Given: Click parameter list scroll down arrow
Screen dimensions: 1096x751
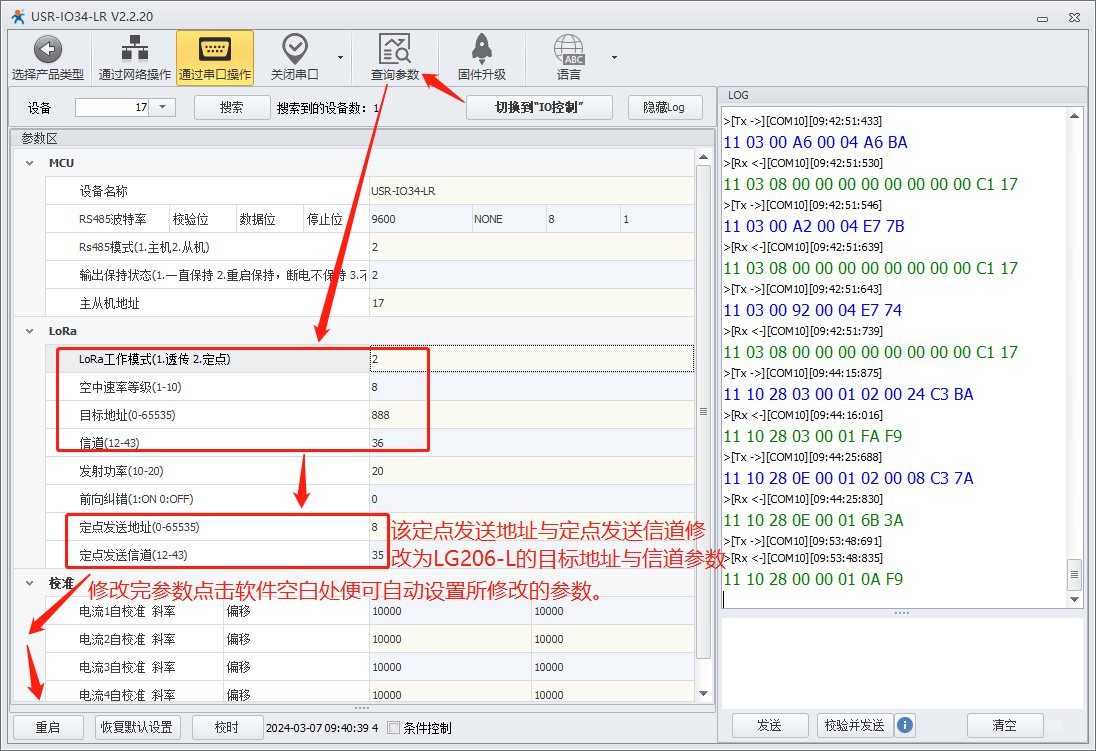Looking at the screenshot, I should [x=704, y=693].
